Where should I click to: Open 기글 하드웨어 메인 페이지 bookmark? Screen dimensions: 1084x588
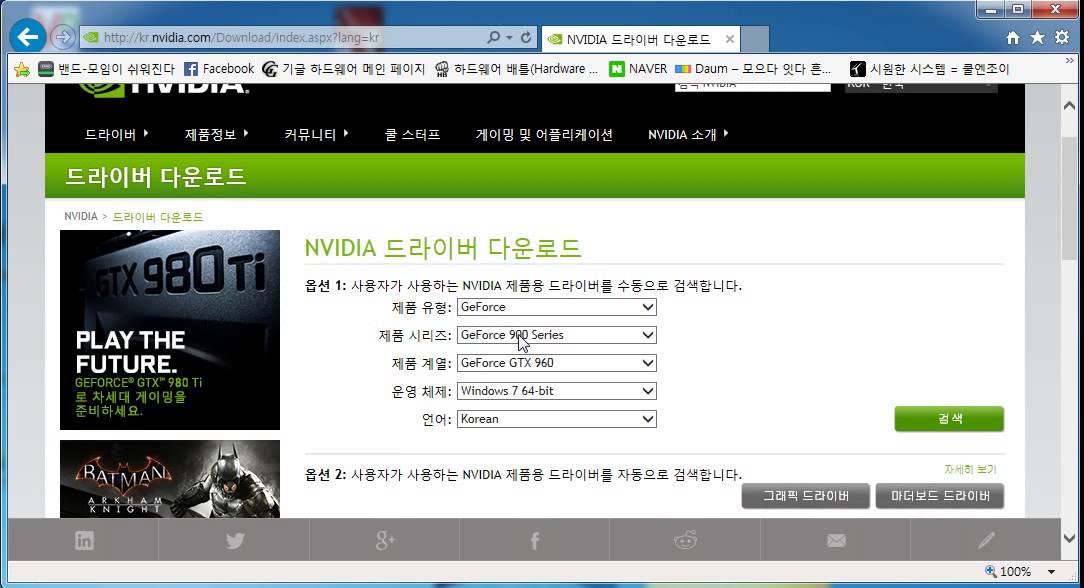click(x=344, y=69)
